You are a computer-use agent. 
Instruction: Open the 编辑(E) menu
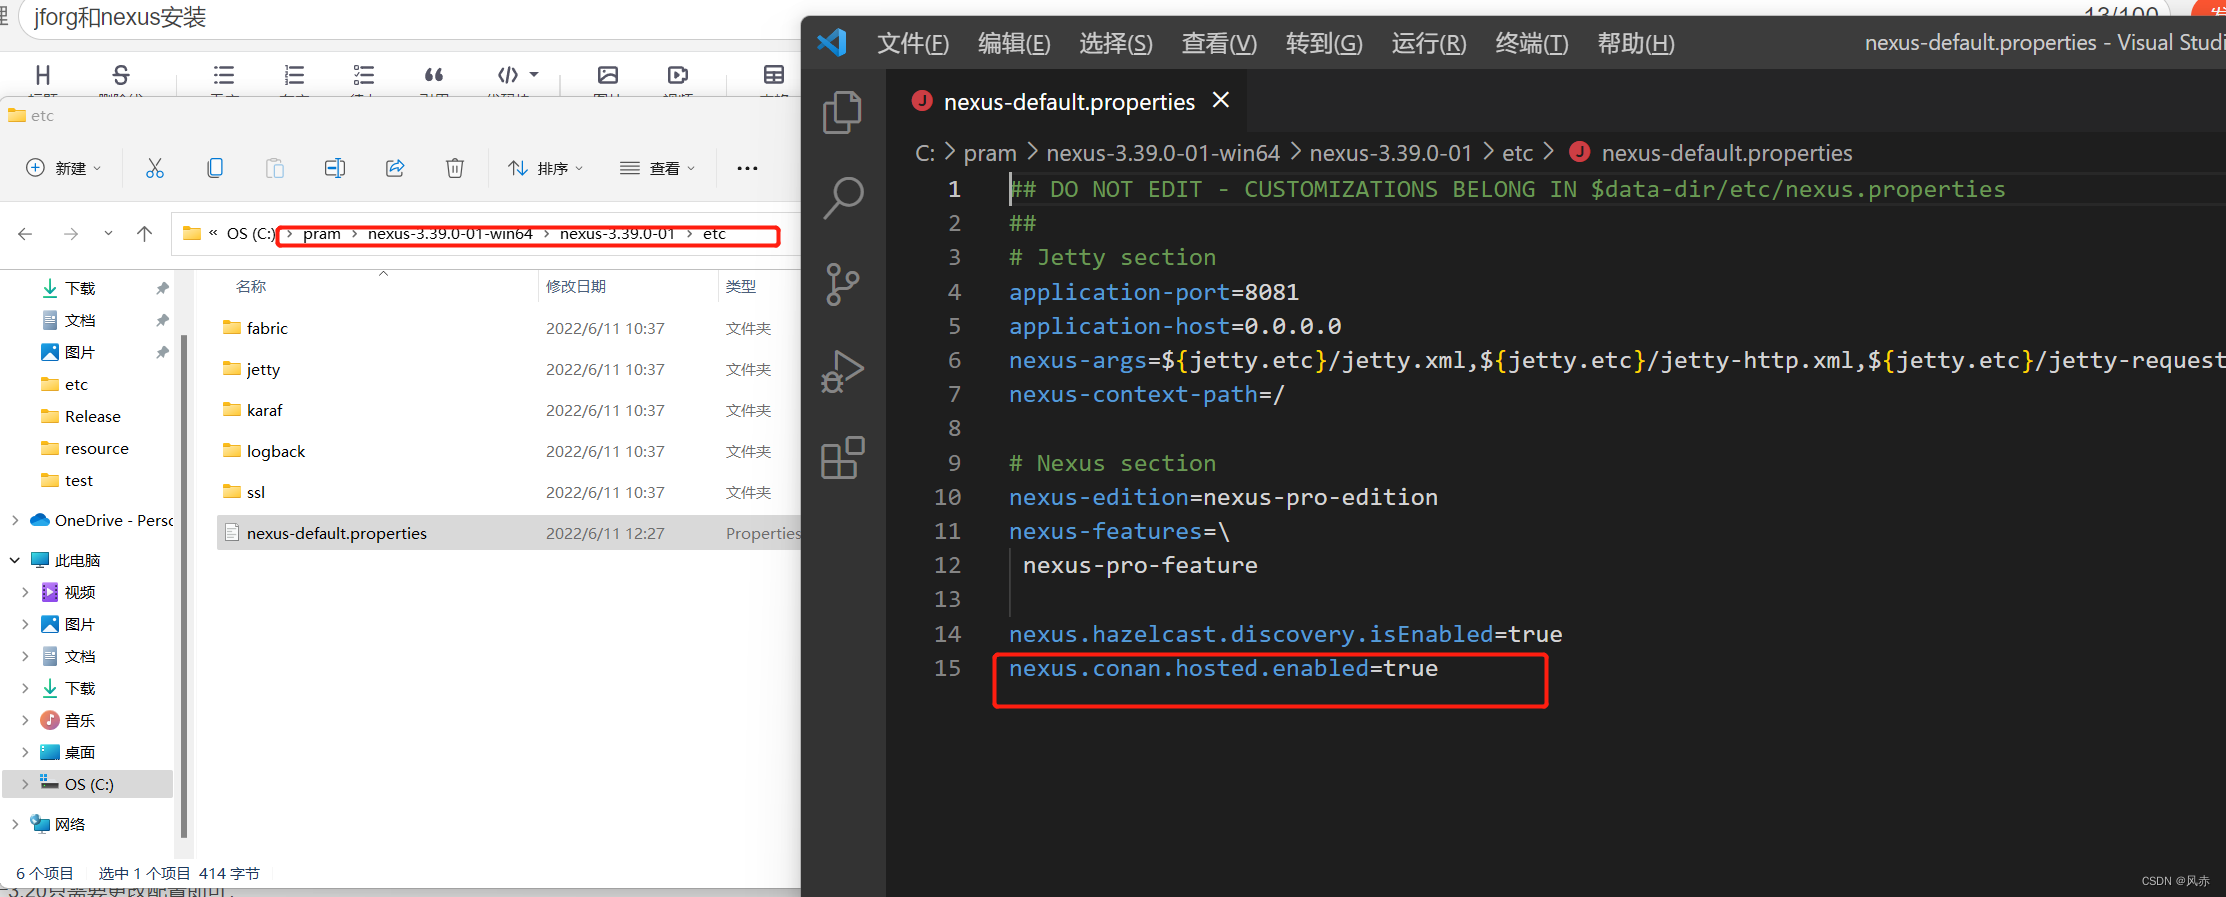coord(1014,44)
